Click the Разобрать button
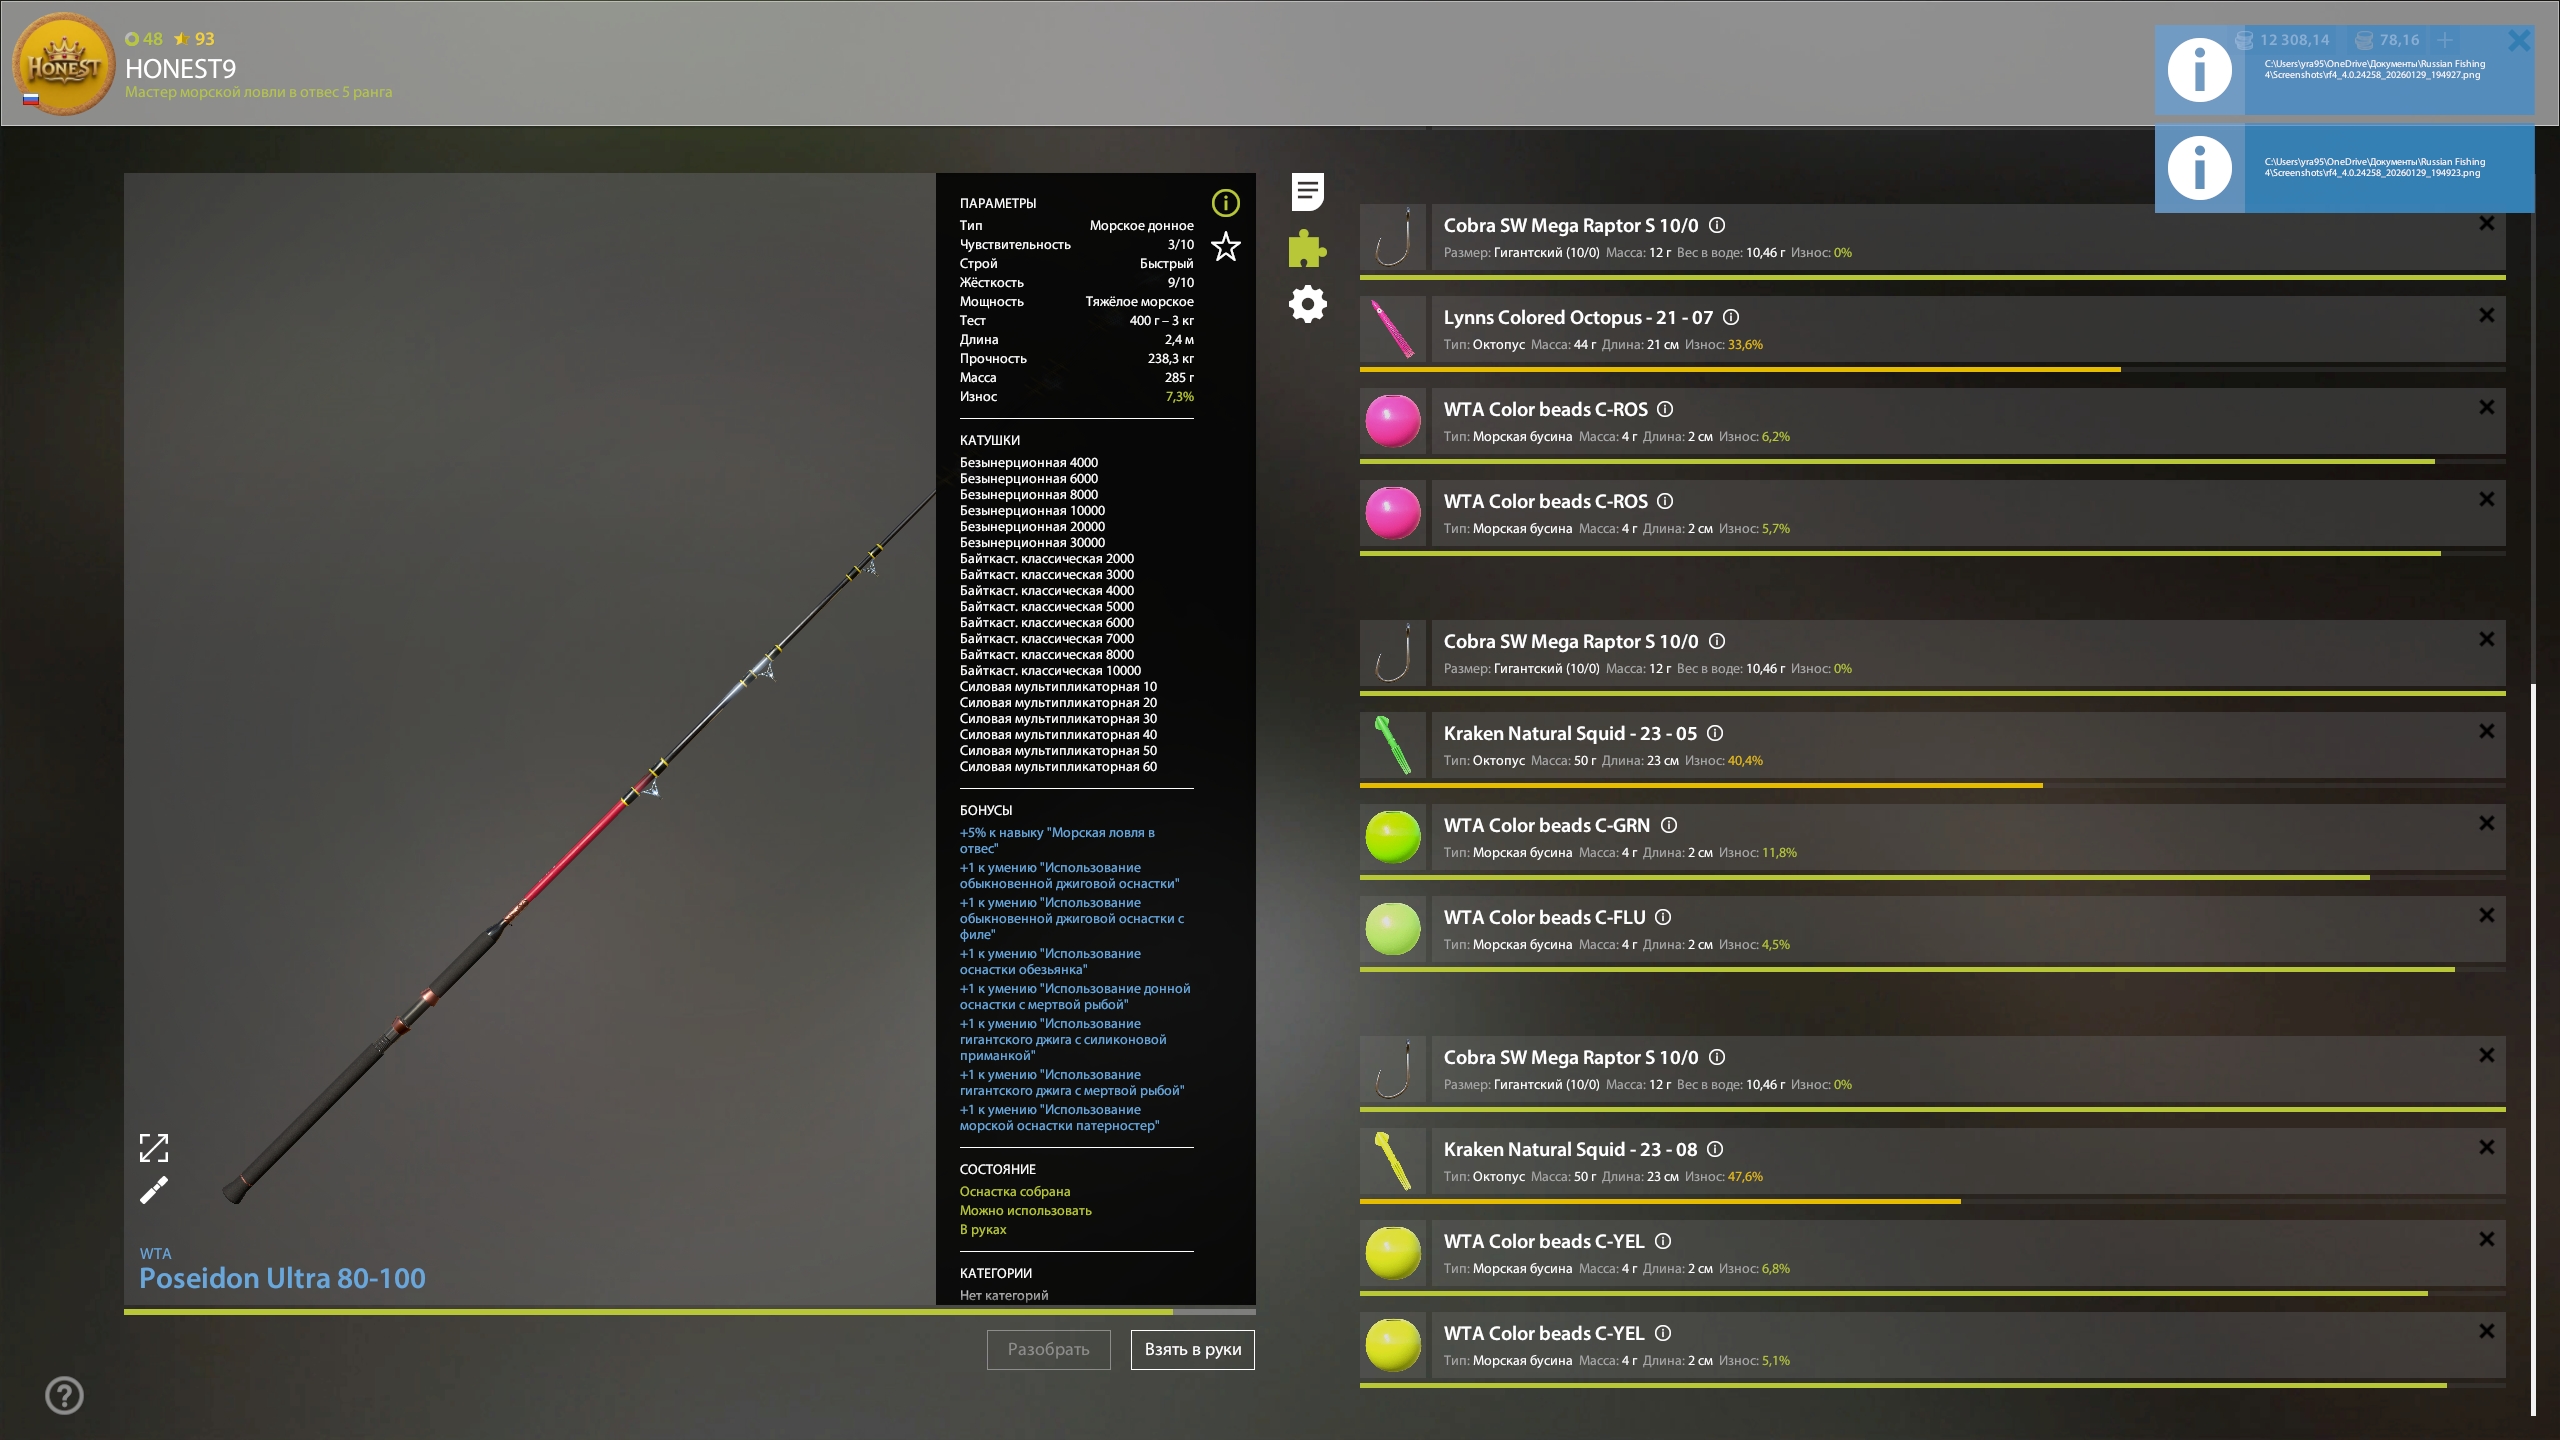 point(1048,1349)
